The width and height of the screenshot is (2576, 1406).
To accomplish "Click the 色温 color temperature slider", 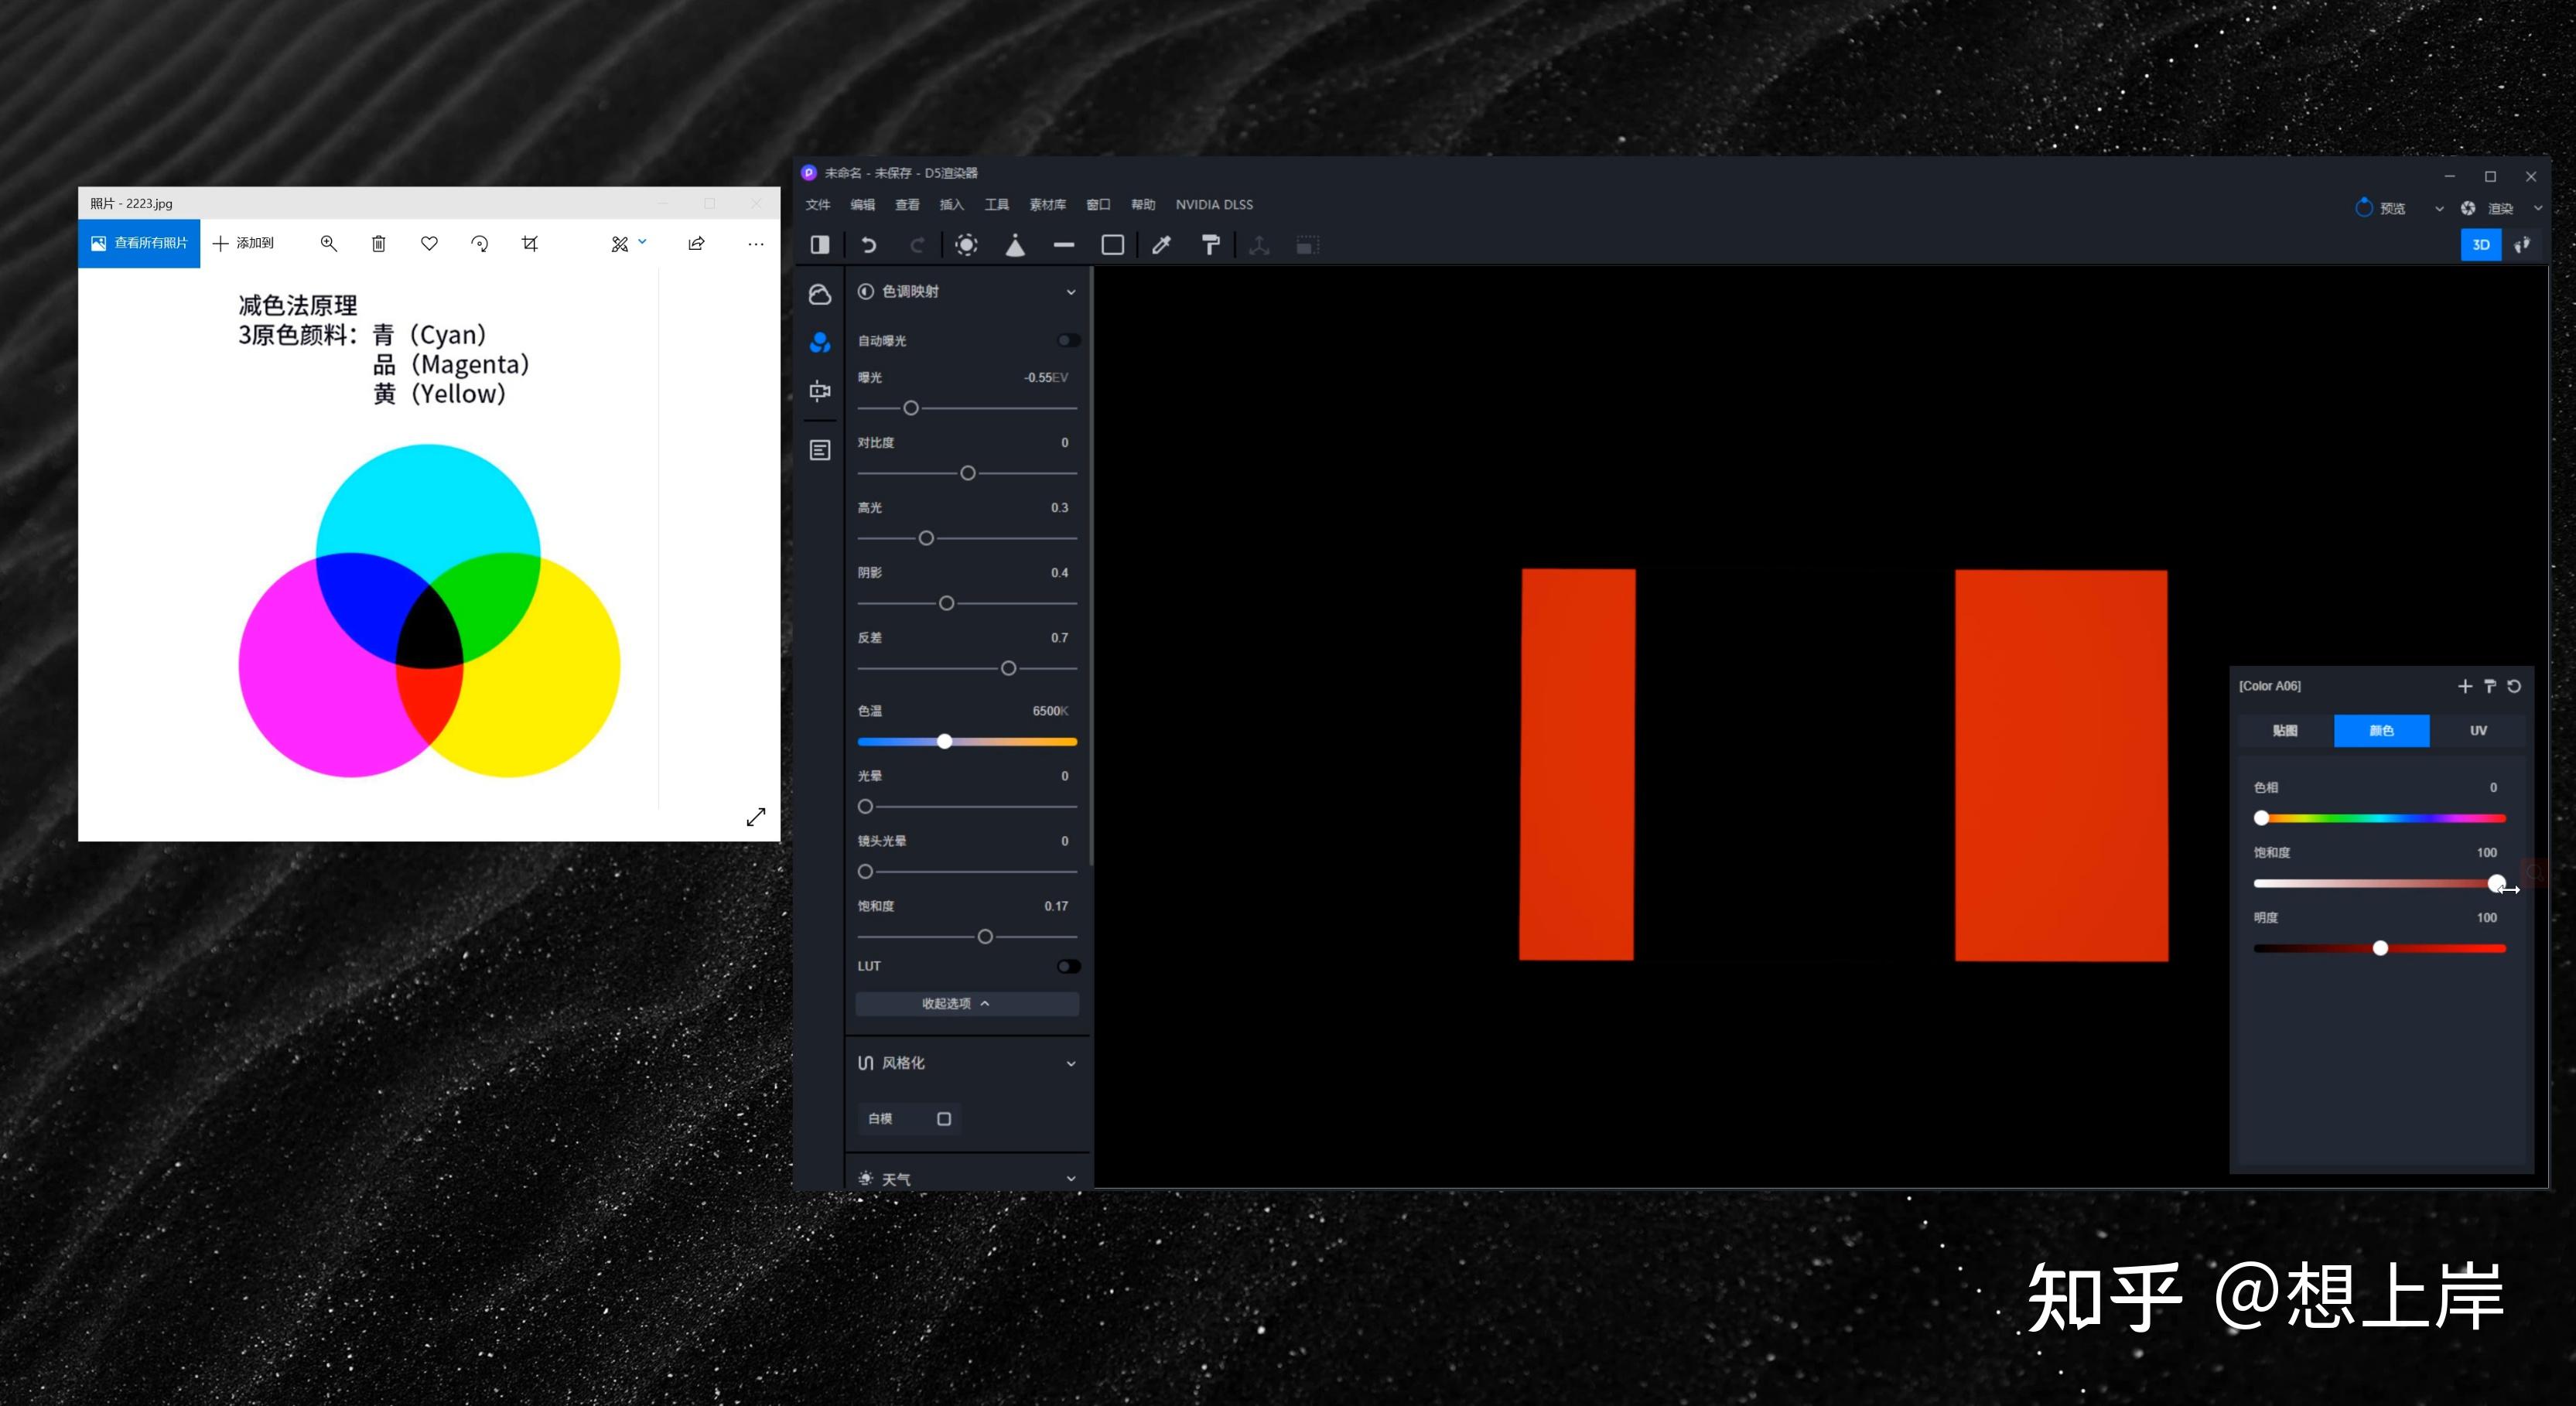I will pyautogui.click(x=966, y=741).
